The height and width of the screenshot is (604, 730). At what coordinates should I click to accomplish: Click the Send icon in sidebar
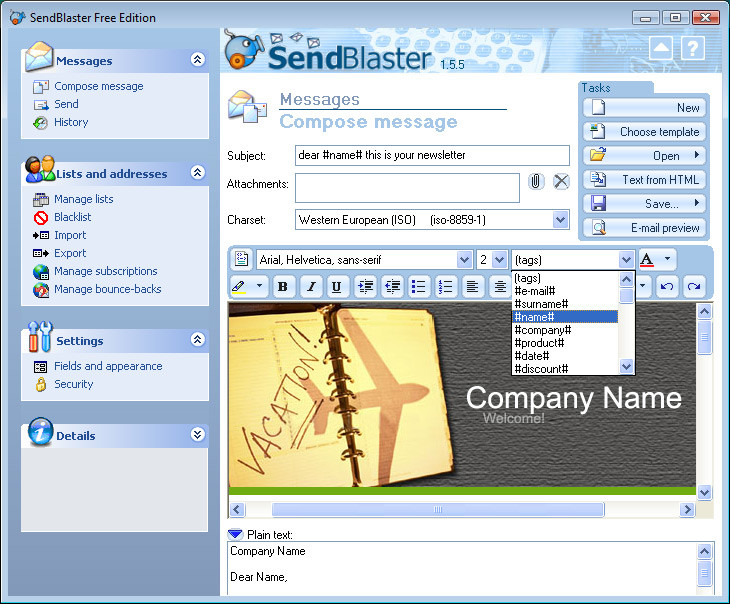[x=41, y=105]
